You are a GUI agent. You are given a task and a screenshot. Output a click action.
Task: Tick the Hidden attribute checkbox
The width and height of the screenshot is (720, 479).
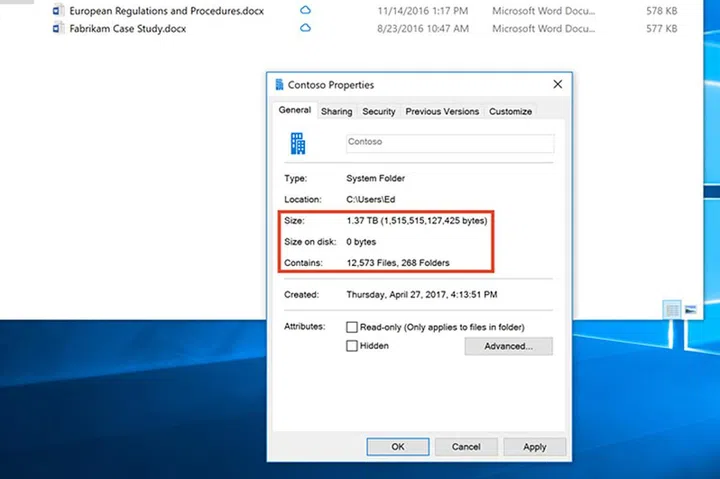coord(352,346)
